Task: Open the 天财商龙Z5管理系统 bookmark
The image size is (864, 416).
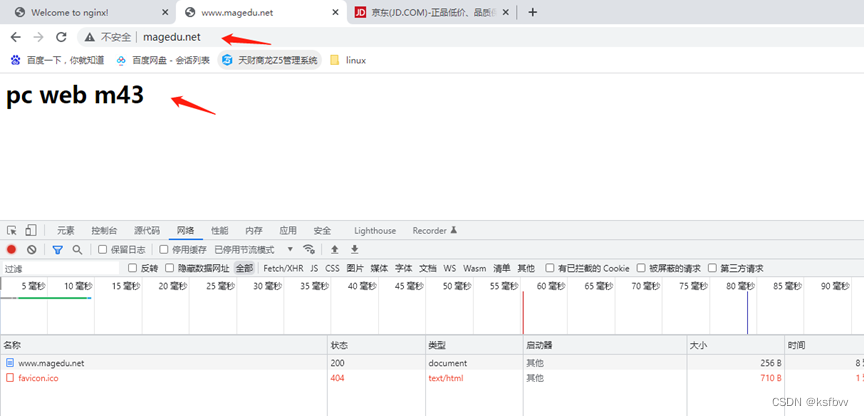Action: pos(269,60)
